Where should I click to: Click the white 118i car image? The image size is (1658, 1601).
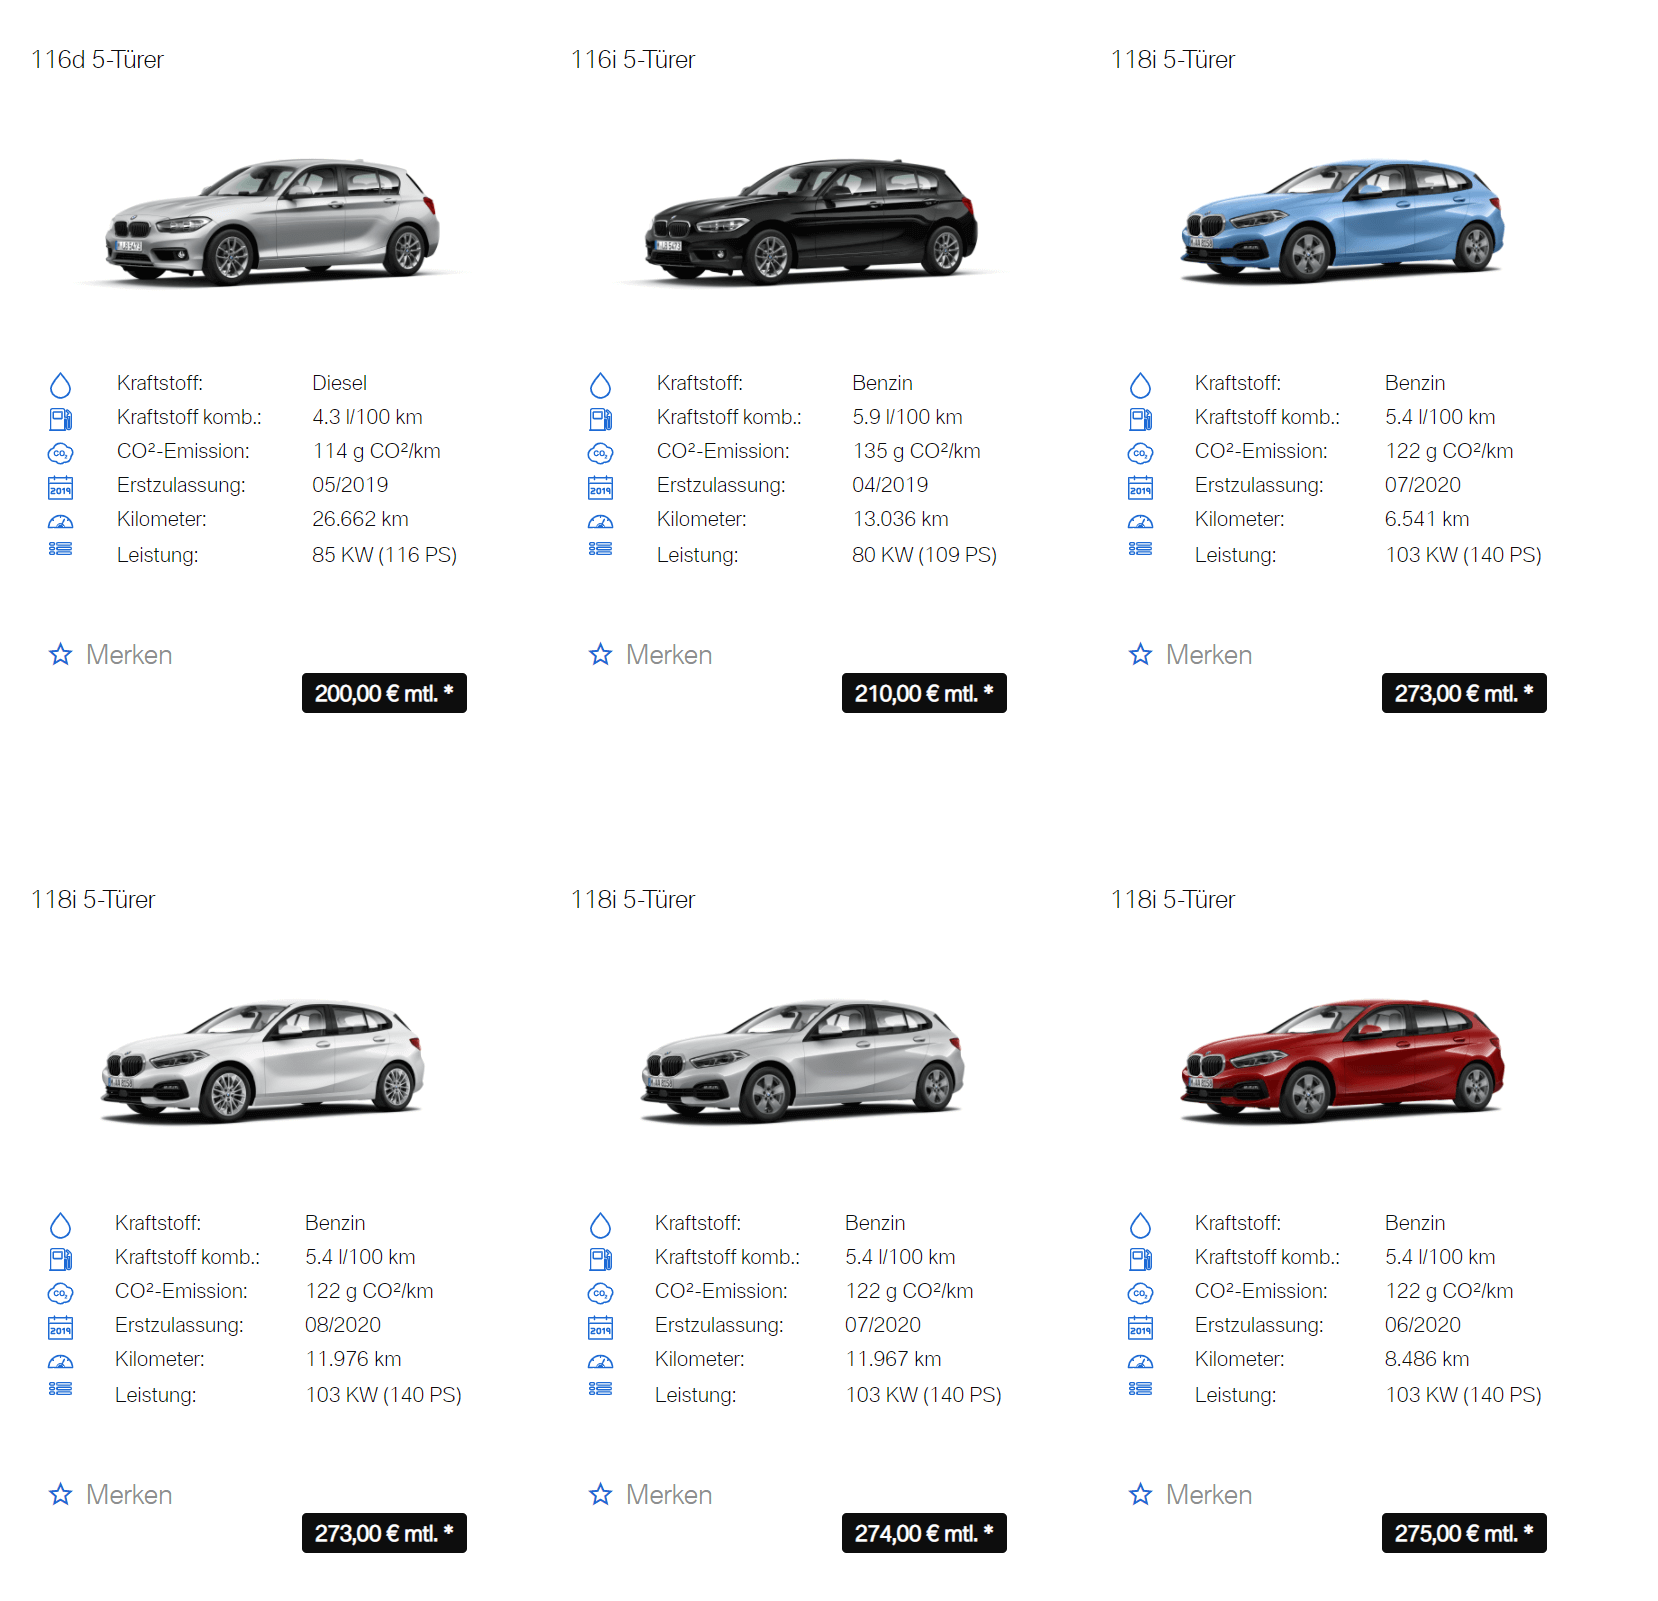click(263, 1061)
